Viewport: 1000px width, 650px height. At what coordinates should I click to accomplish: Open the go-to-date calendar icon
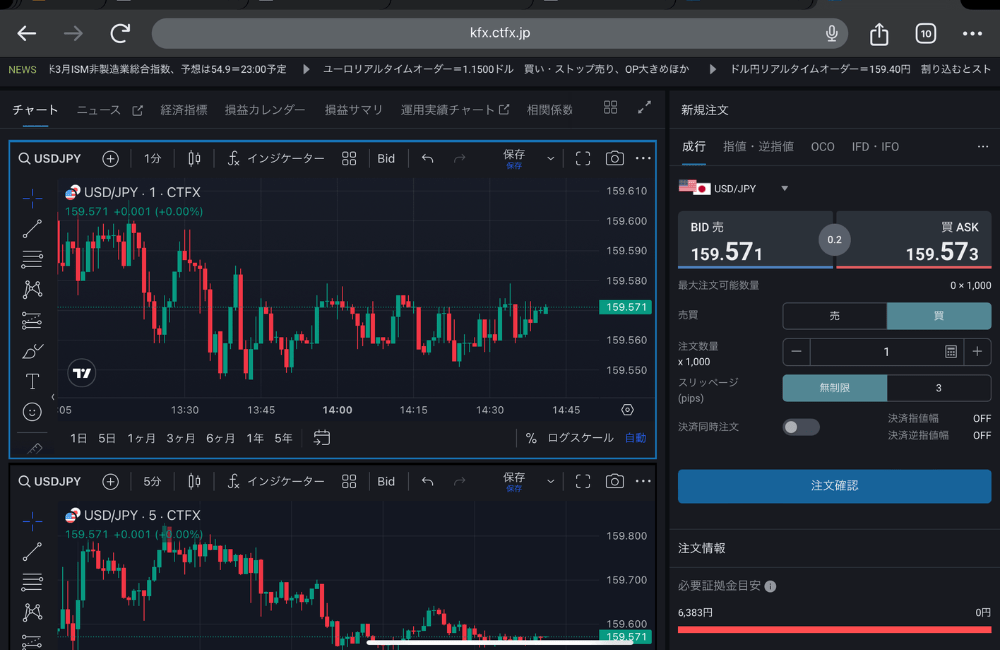click(x=321, y=438)
